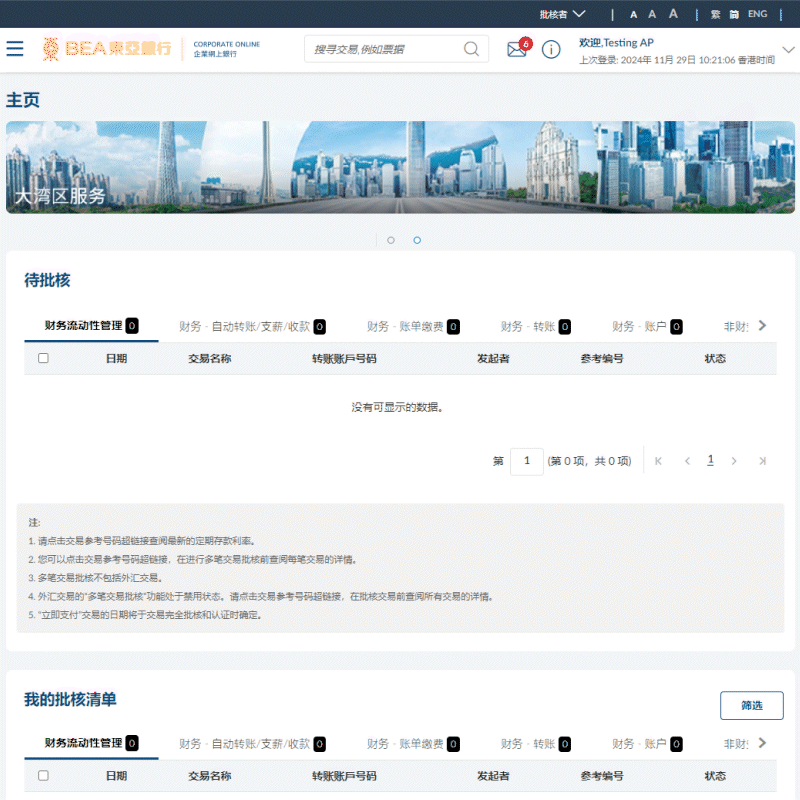
Task: Go to first page in 待批核 pagination
Action: pyautogui.click(x=658, y=461)
